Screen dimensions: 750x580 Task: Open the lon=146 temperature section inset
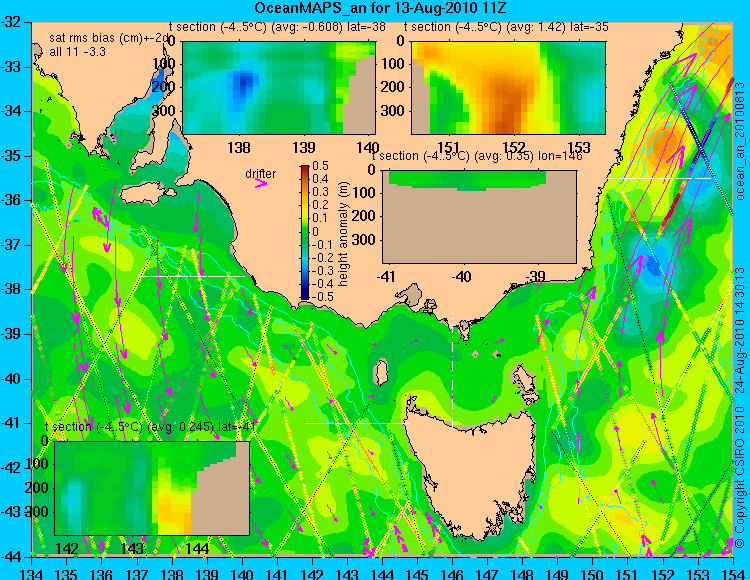(480, 217)
